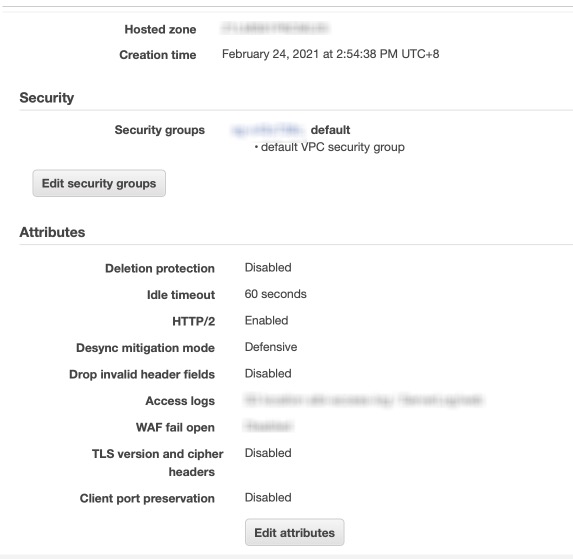Click the bold 'default' security group name
This screenshot has height=559, width=573.
(x=330, y=130)
